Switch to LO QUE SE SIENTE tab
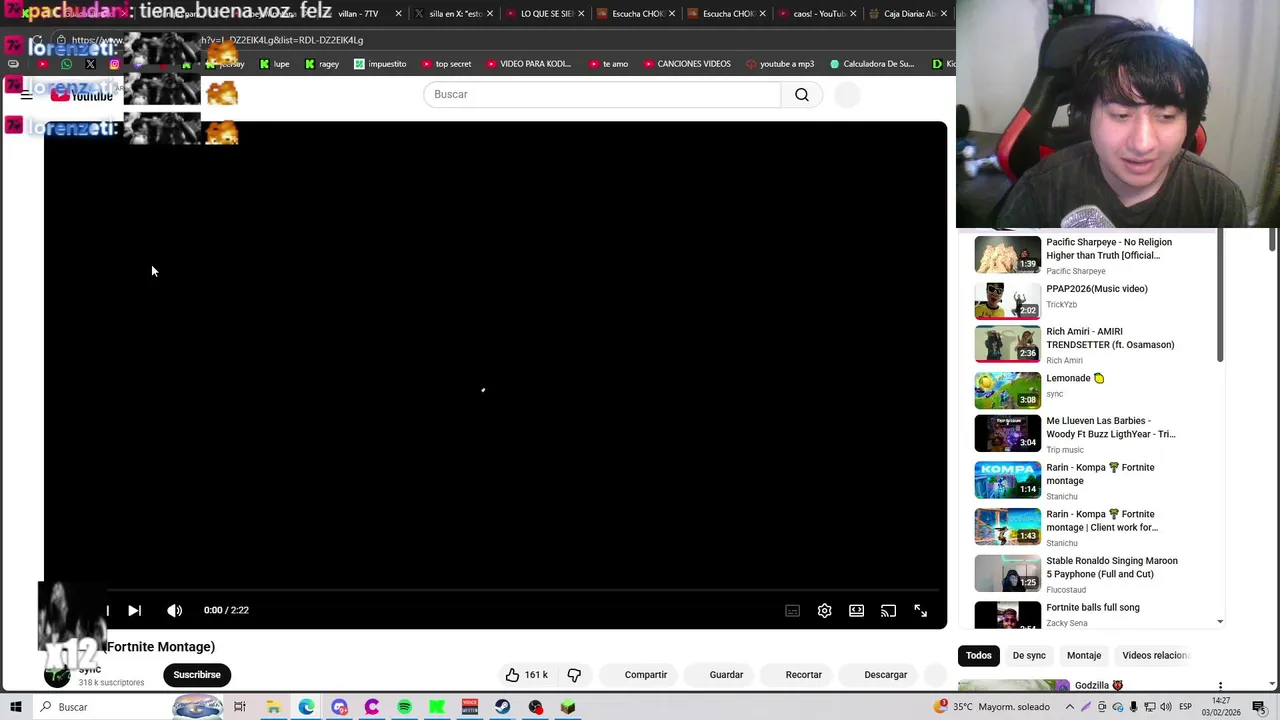Viewport: 1280px width, 720px height. 547,14
